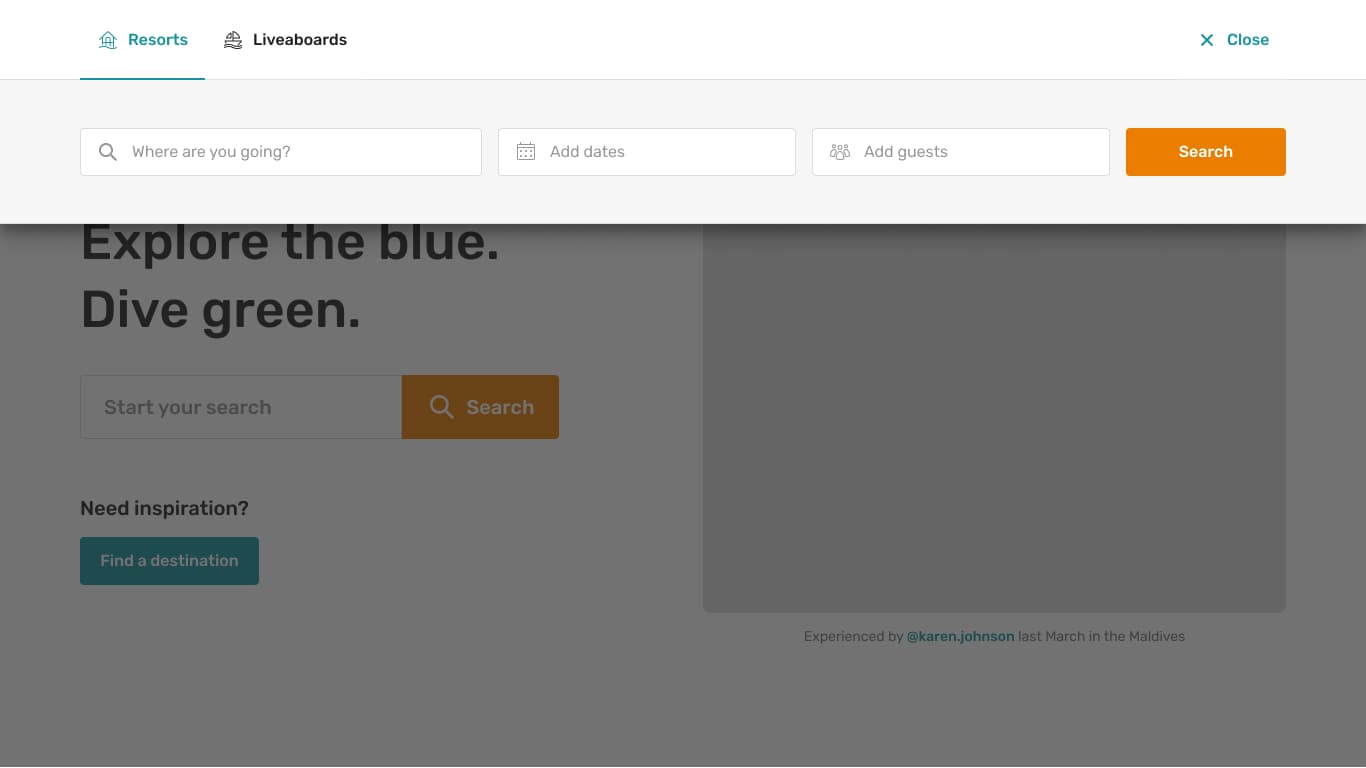Click the "Explore the blue." headline text
The width and height of the screenshot is (1366, 768).
click(290, 244)
